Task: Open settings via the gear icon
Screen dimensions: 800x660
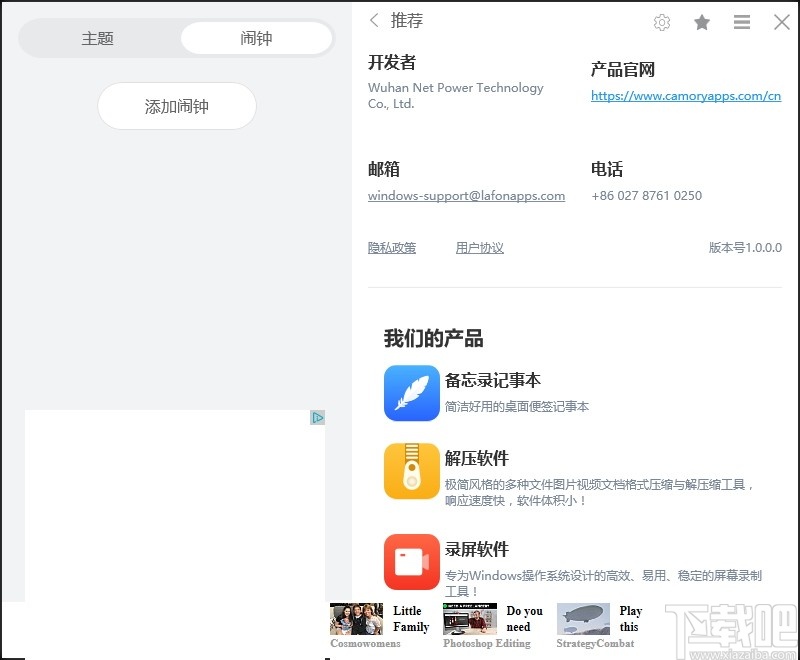Action: coord(662,22)
